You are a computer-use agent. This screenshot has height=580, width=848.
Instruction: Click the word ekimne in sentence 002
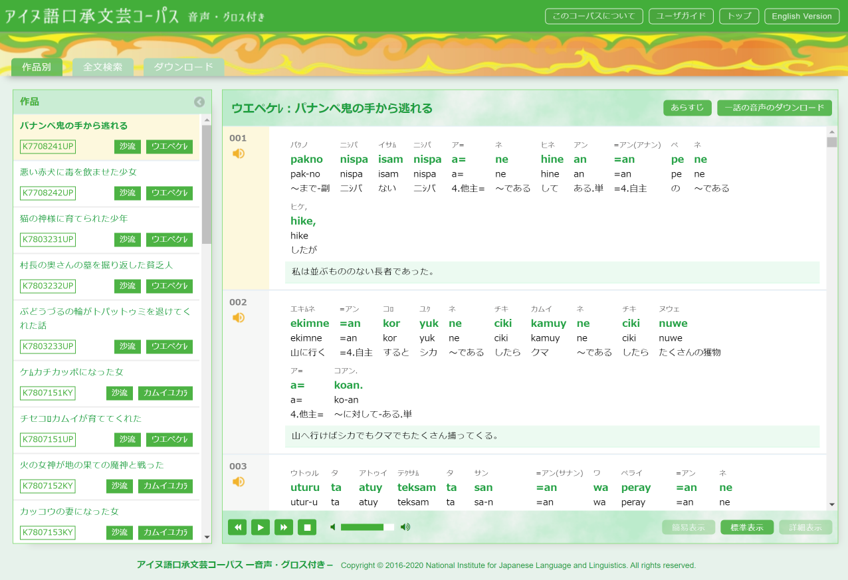(310, 324)
